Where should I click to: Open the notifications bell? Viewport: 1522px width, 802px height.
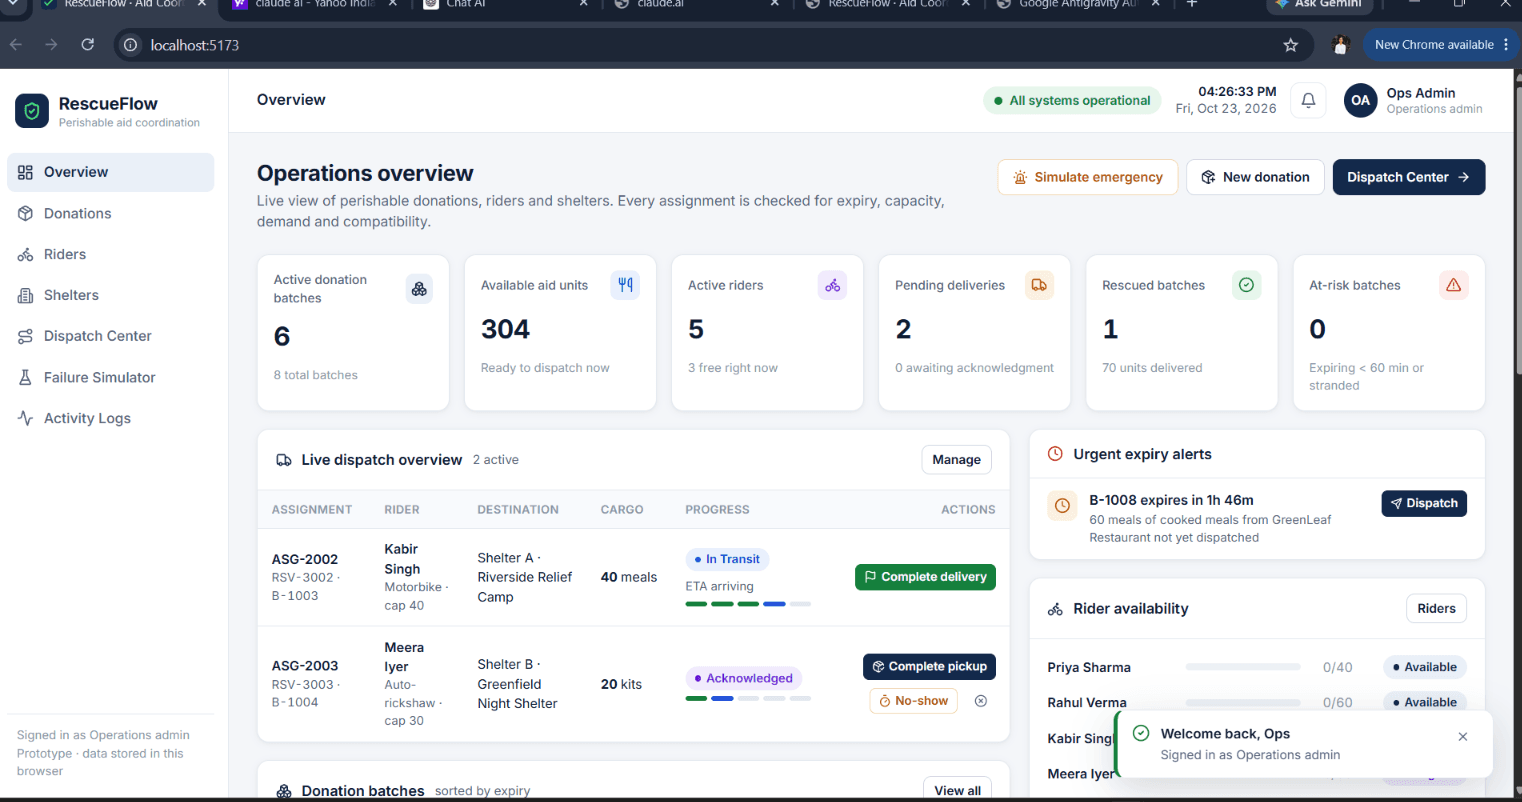coord(1308,100)
